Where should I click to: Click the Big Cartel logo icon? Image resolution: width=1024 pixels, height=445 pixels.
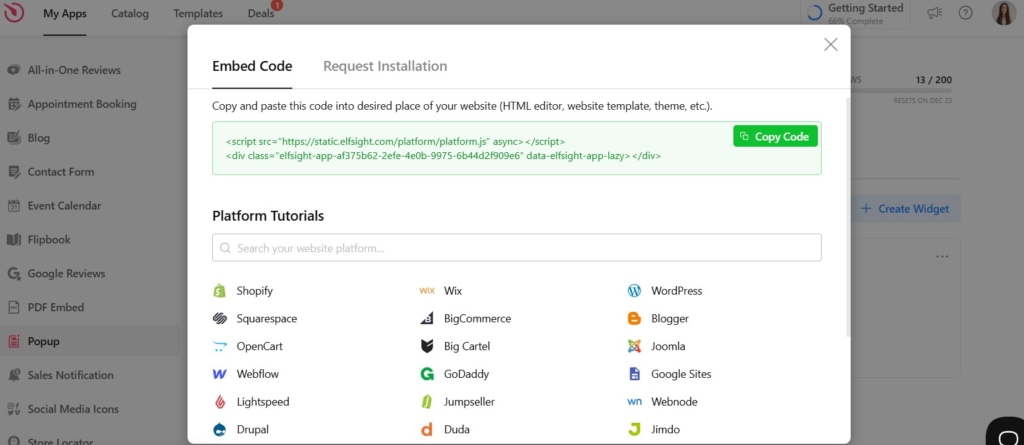(x=426, y=346)
